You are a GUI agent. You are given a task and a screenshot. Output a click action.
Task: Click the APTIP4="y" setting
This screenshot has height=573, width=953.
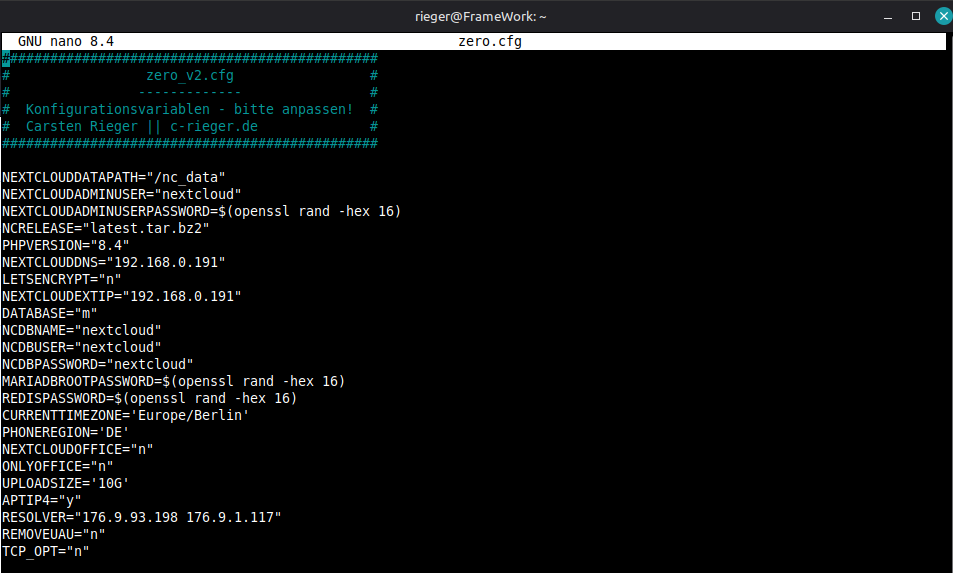click(x=41, y=500)
